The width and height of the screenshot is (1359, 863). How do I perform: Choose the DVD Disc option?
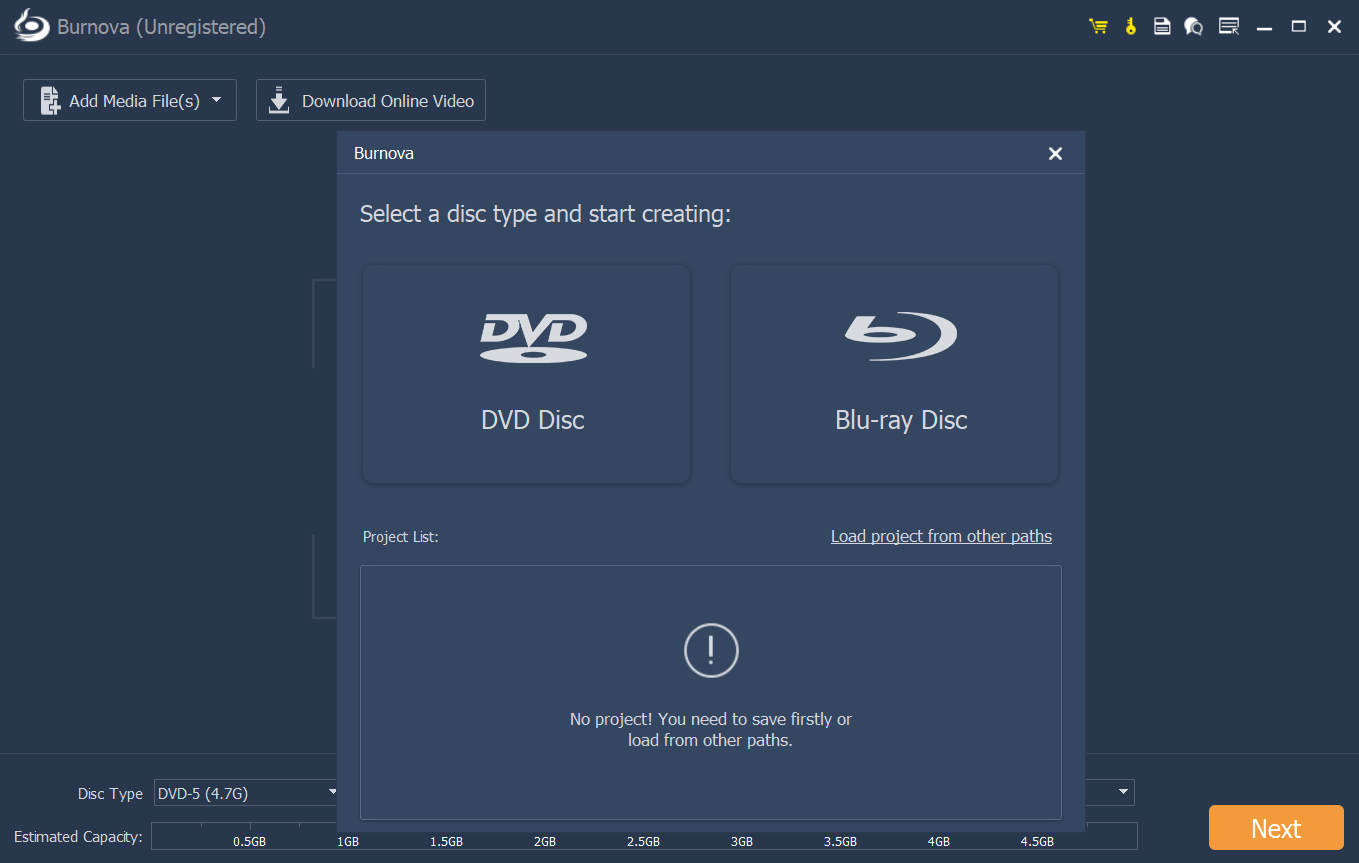click(x=526, y=374)
